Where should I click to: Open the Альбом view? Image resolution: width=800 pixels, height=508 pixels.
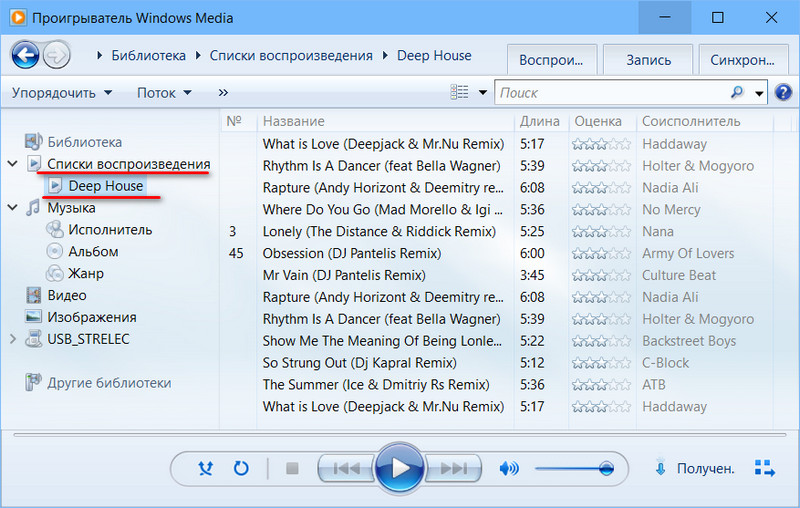[93, 251]
